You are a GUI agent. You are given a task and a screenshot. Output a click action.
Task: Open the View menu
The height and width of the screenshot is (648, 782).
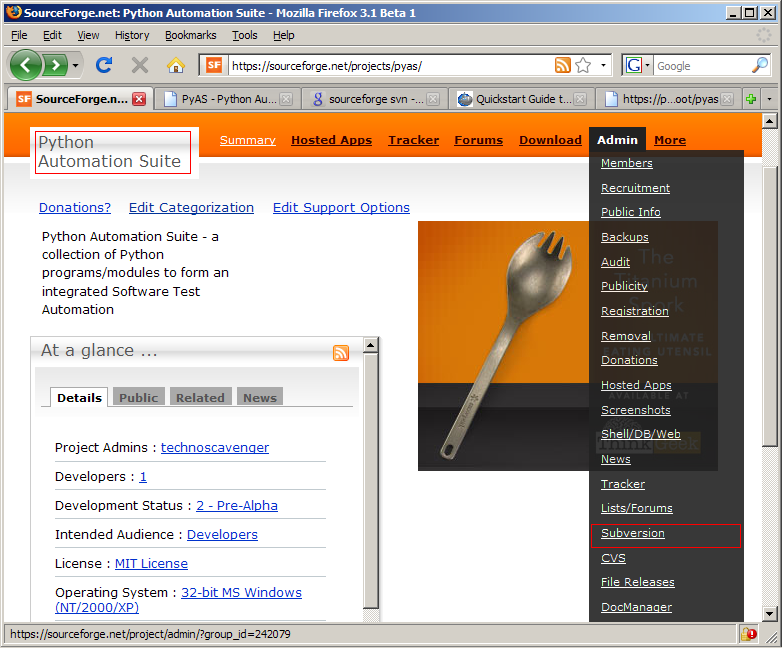point(88,35)
